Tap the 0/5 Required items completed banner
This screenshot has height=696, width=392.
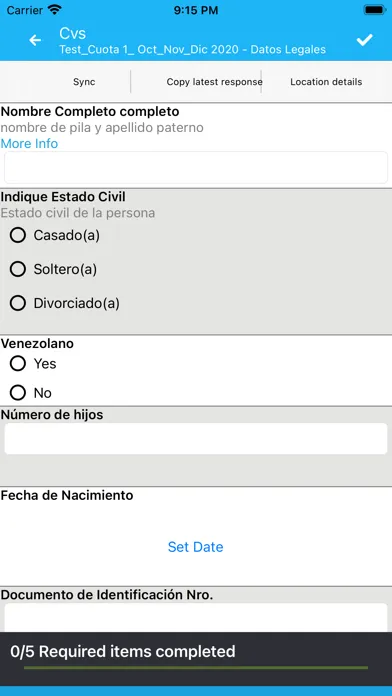[x=196, y=659]
